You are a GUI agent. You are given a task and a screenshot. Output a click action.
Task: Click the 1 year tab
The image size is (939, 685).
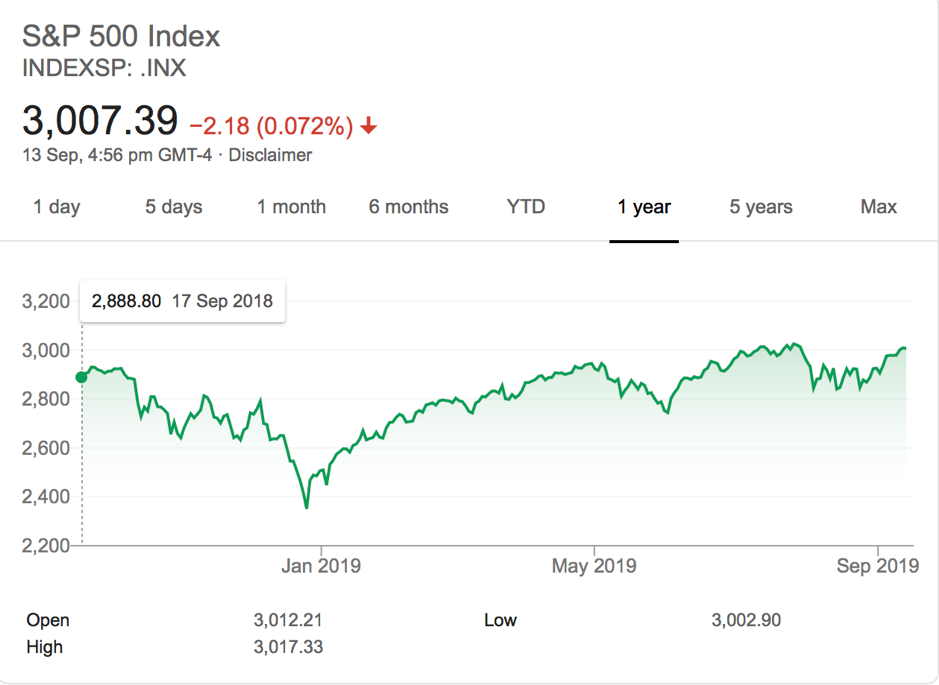point(644,207)
